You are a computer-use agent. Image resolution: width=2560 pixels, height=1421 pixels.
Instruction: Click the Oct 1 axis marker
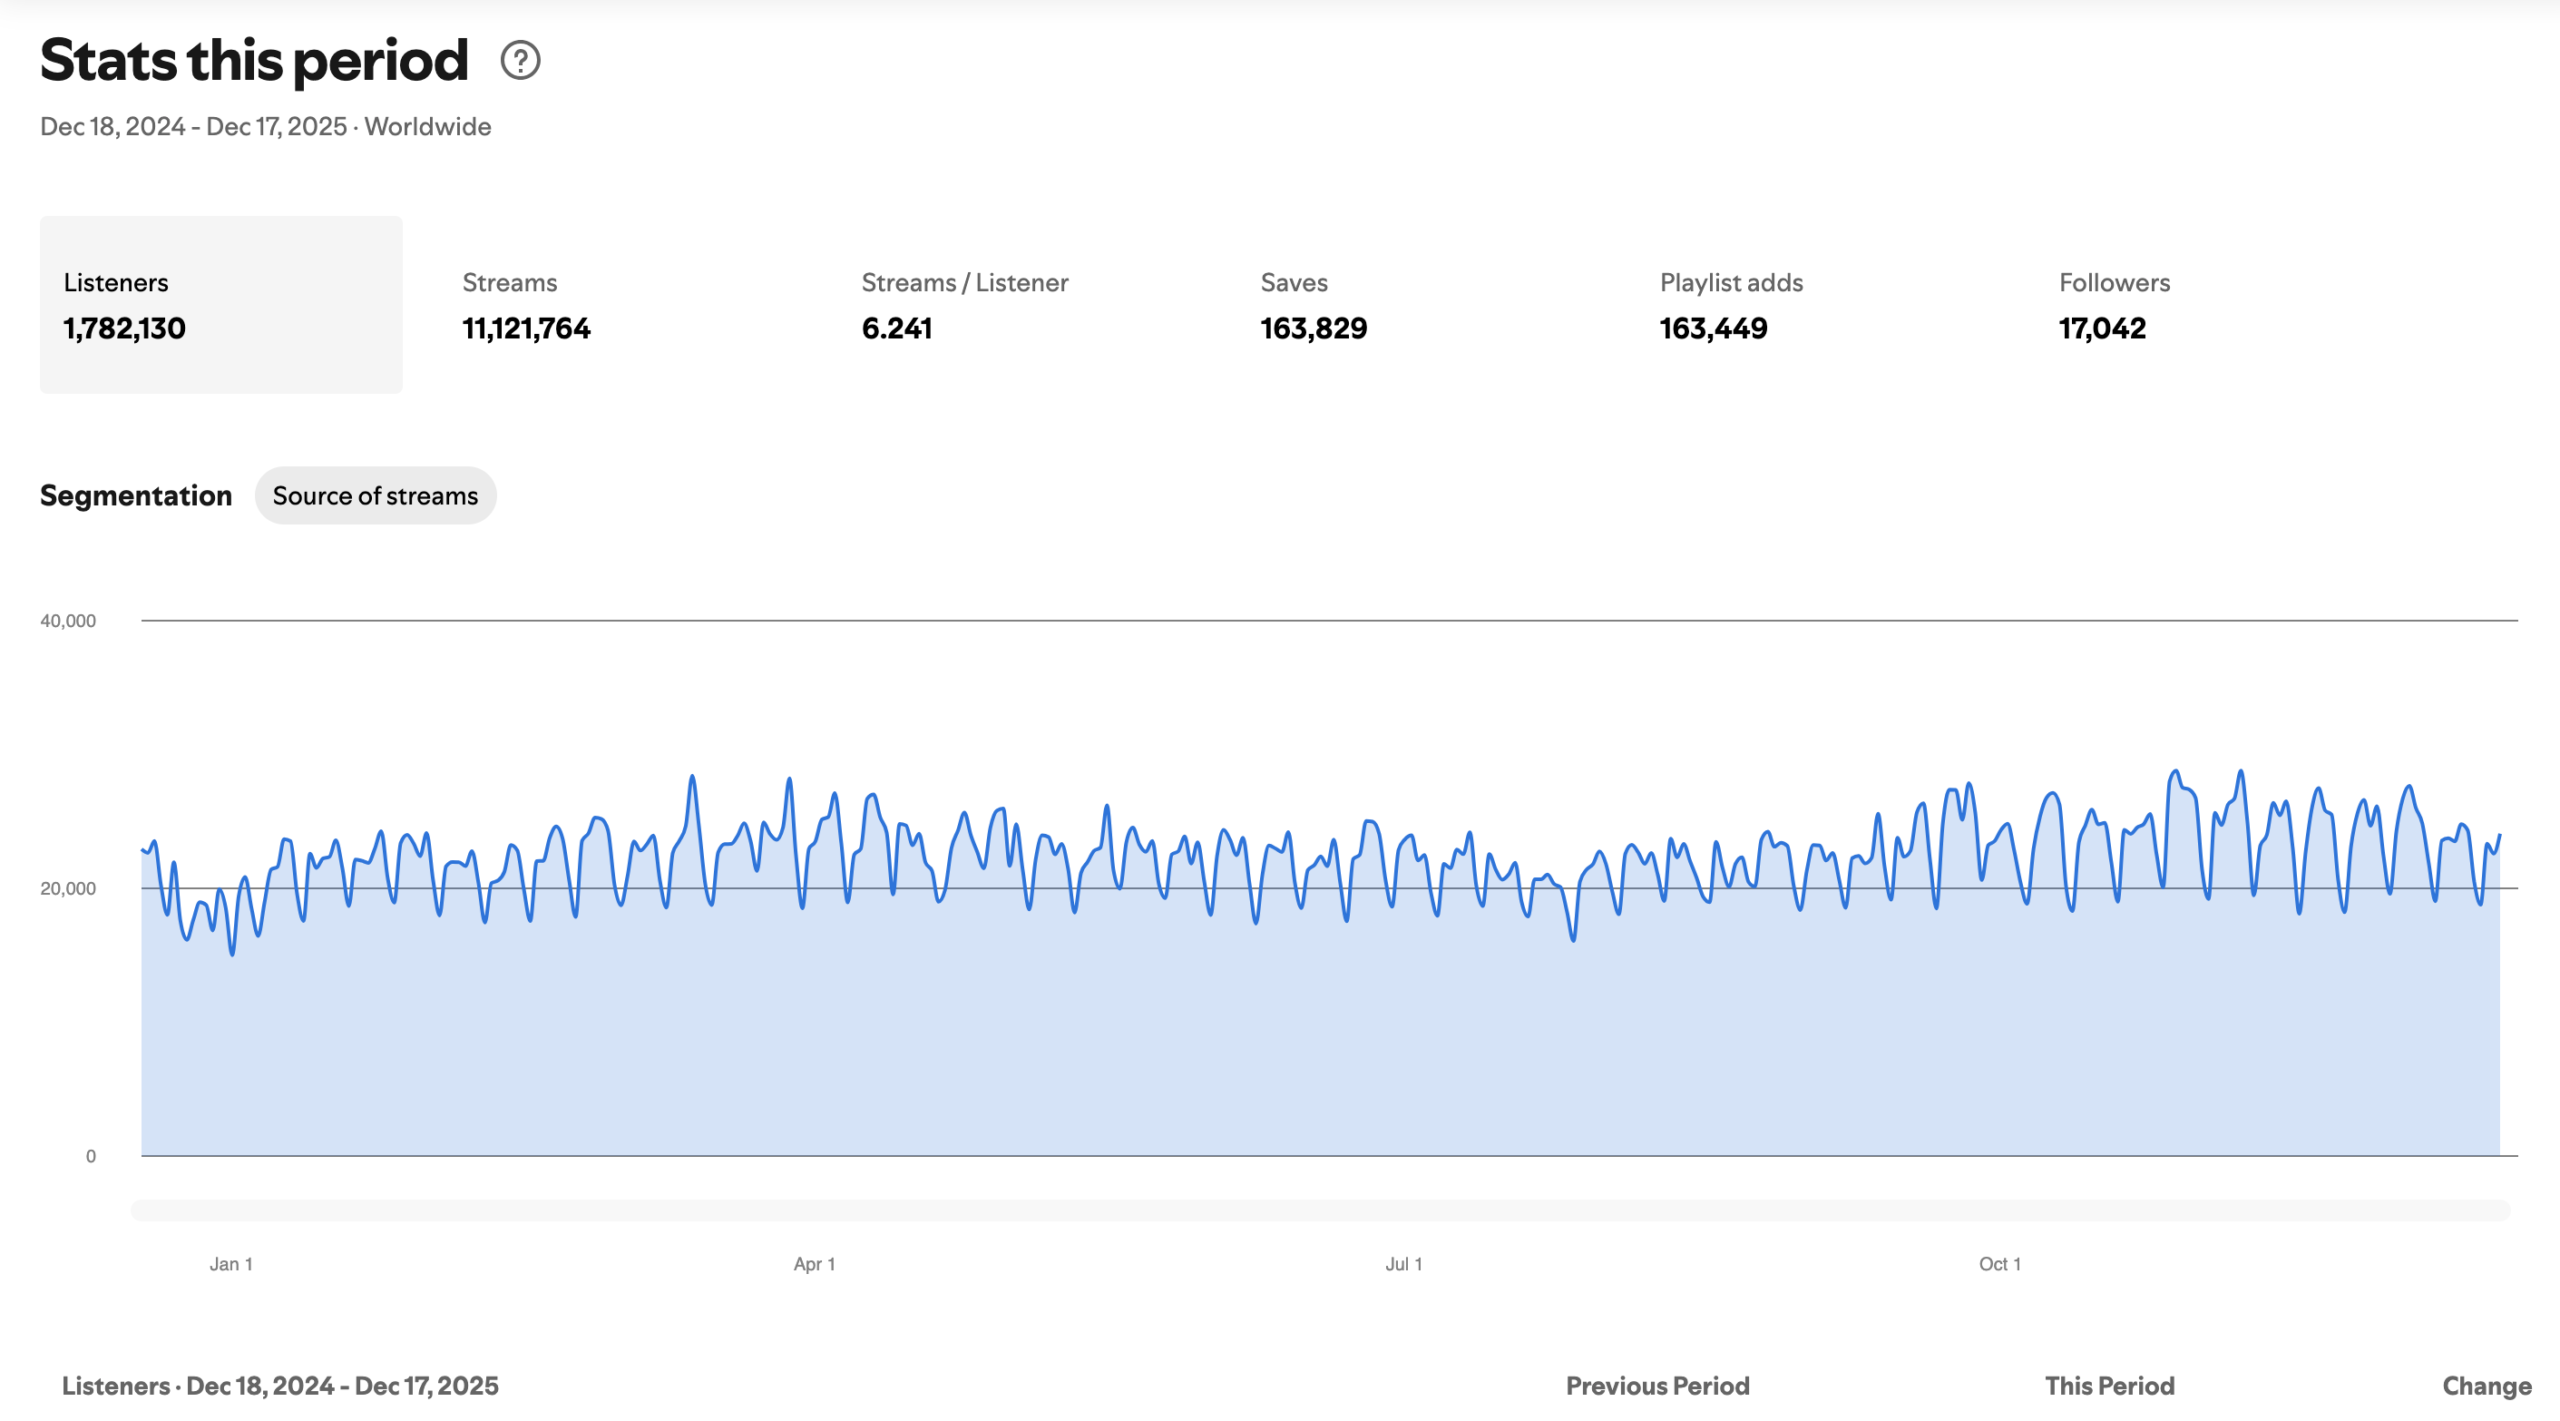(1999, 1265)
